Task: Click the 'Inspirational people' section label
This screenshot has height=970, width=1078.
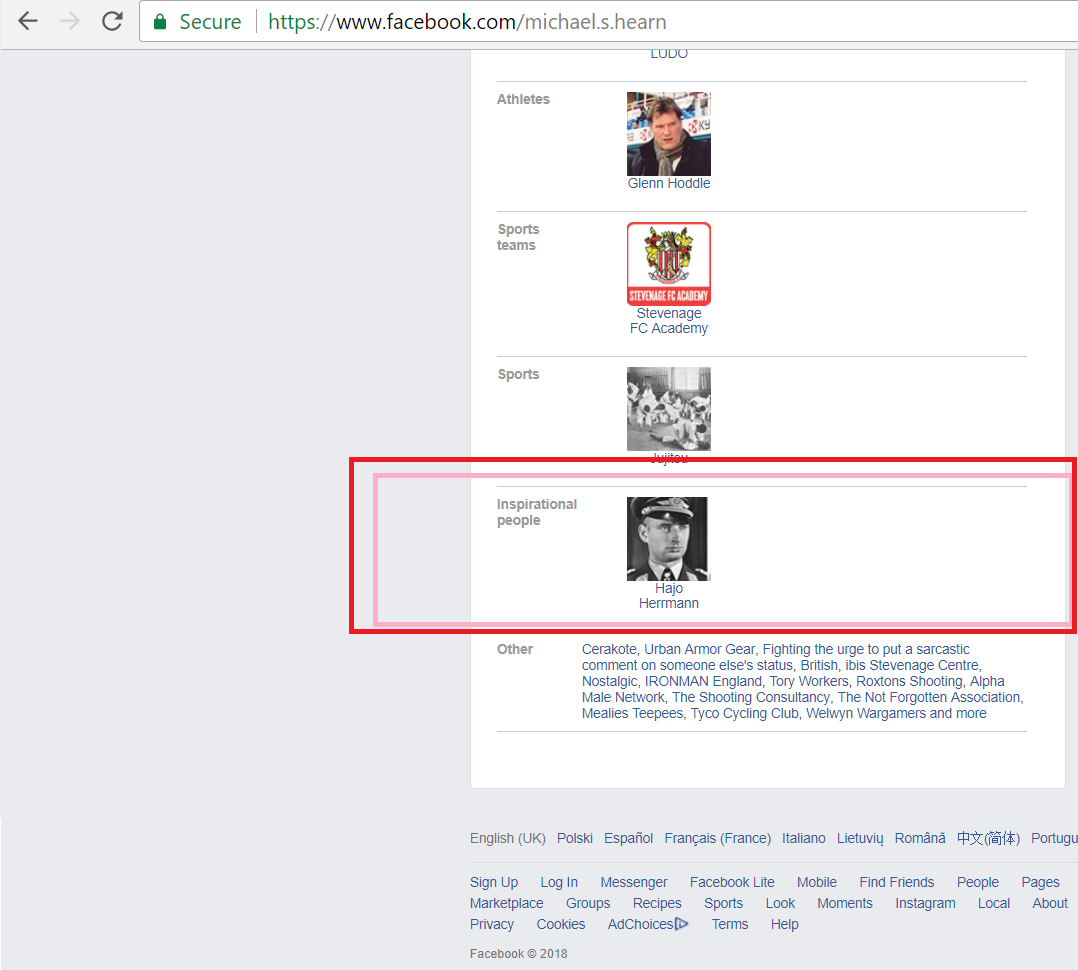Action: click(x=537, y=512)
